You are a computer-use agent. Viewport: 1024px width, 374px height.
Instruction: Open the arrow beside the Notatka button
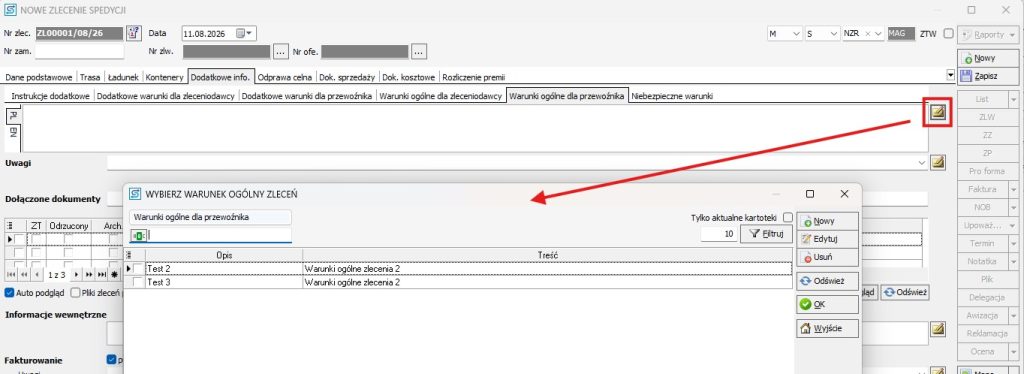click(x=1014, y=261)
